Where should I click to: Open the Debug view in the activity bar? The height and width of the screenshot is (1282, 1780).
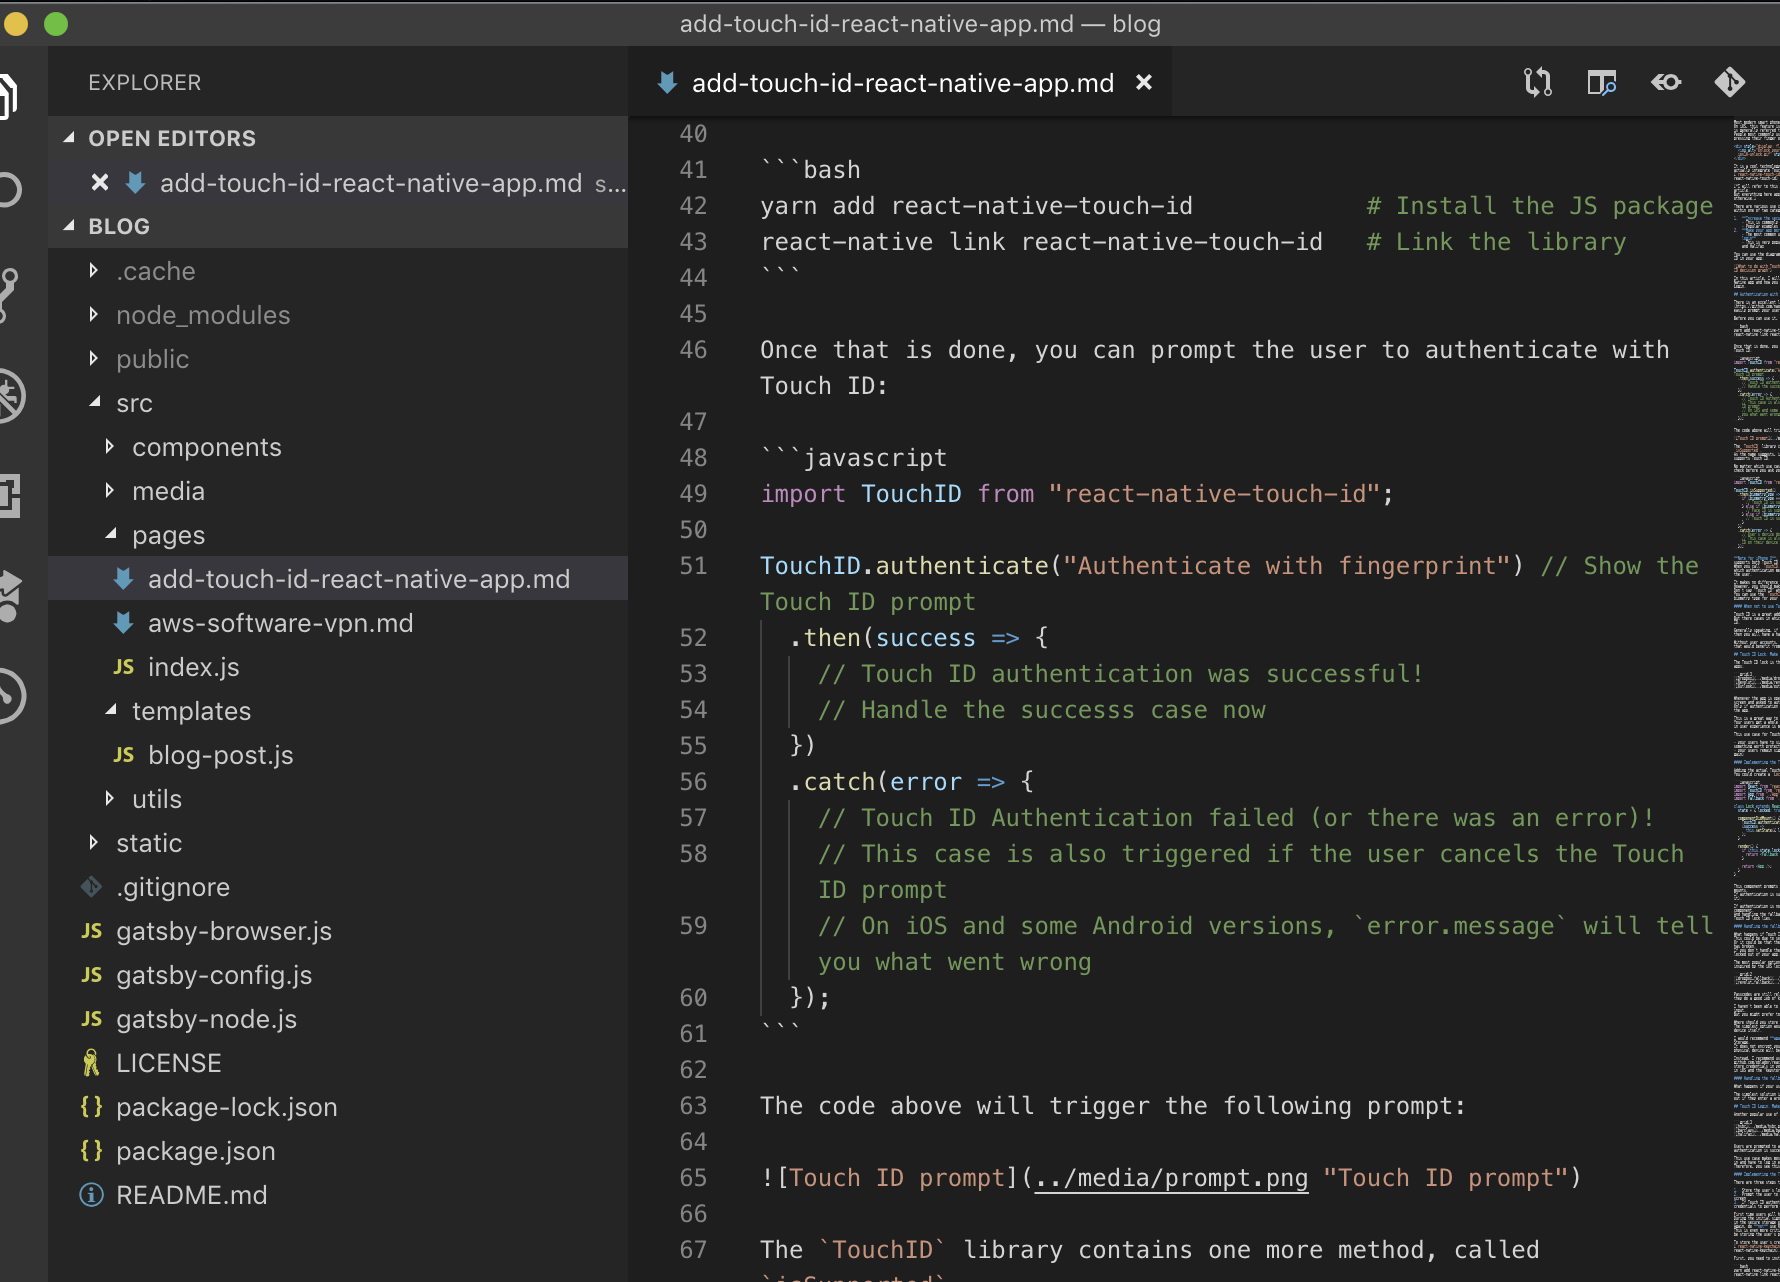10,396
